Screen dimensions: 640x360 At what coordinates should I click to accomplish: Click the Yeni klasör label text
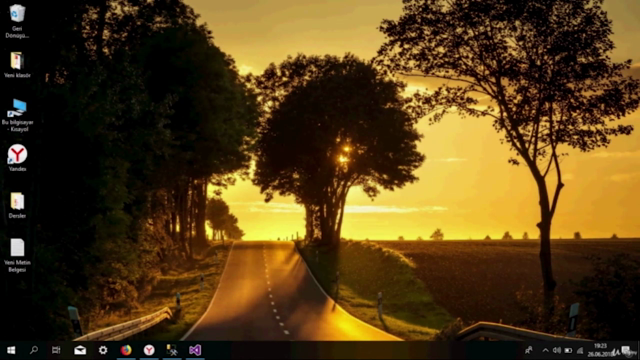pyautogui.click(x=17, y=76)
